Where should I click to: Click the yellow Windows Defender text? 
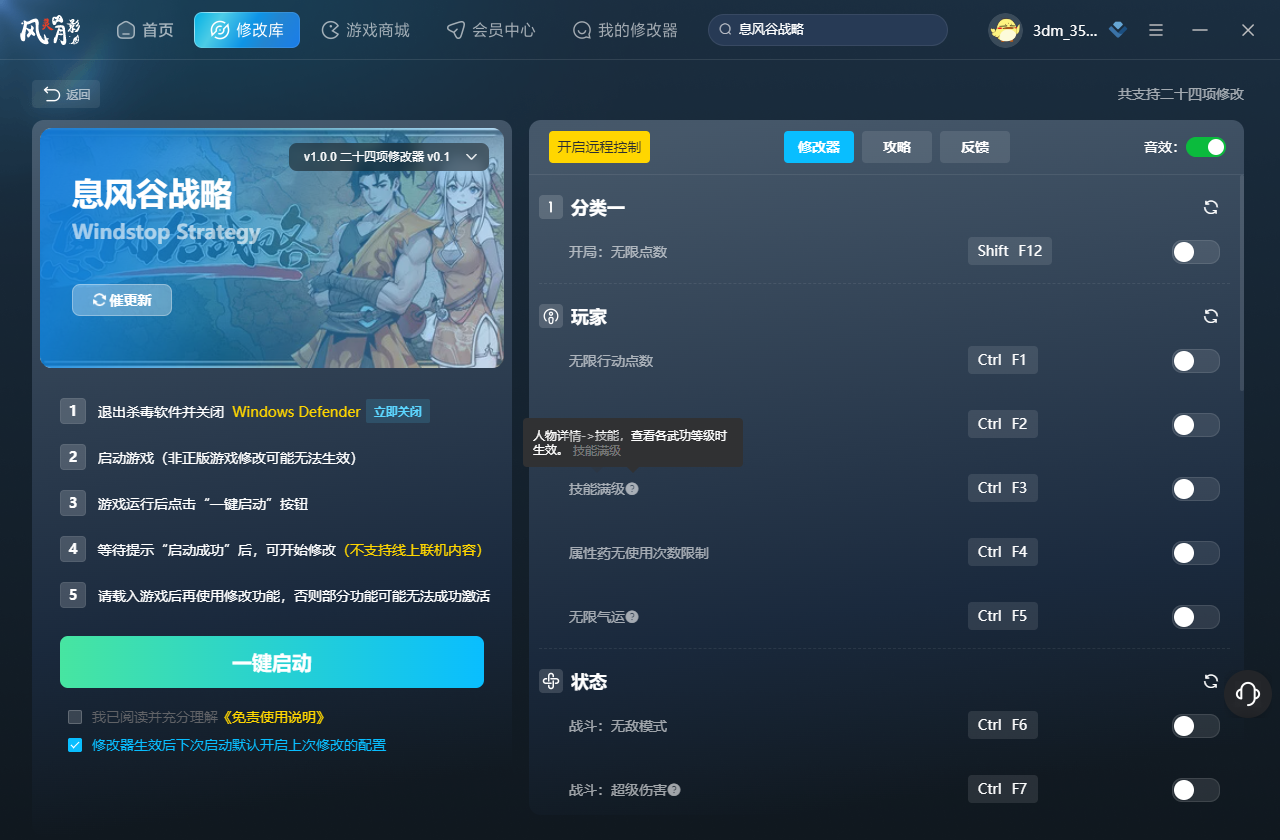click(x=296, y=412)
